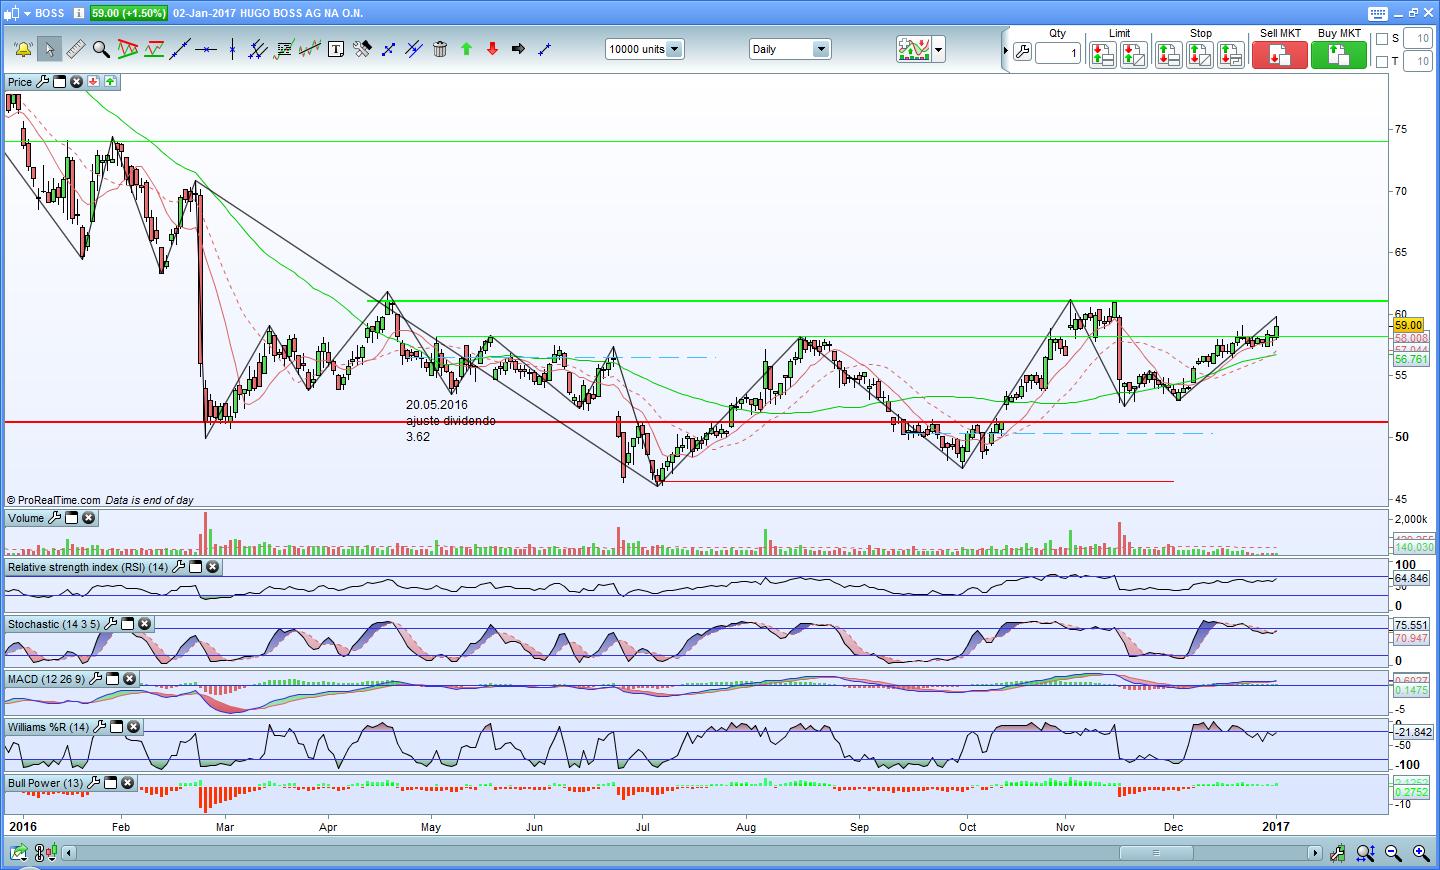The height and width of the screenshot is (870, 1440).
Task: Select the ruler measurement tool
Action: tap(75, 49)
